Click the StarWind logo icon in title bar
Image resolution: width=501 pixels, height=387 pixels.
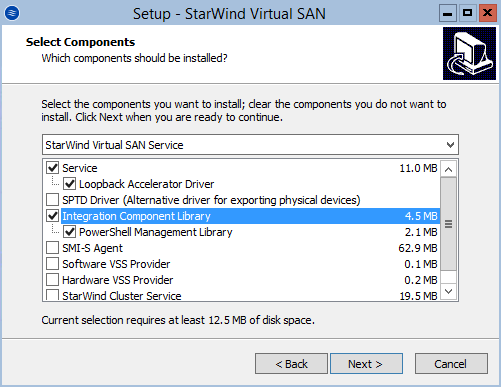tap(12, 13)
